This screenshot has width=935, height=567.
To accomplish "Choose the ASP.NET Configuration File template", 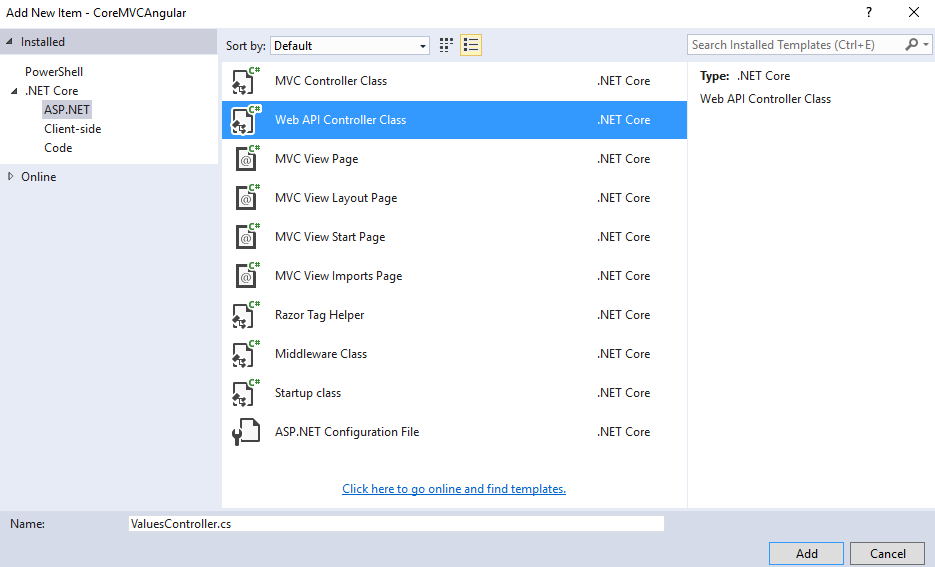I will 454,432.
